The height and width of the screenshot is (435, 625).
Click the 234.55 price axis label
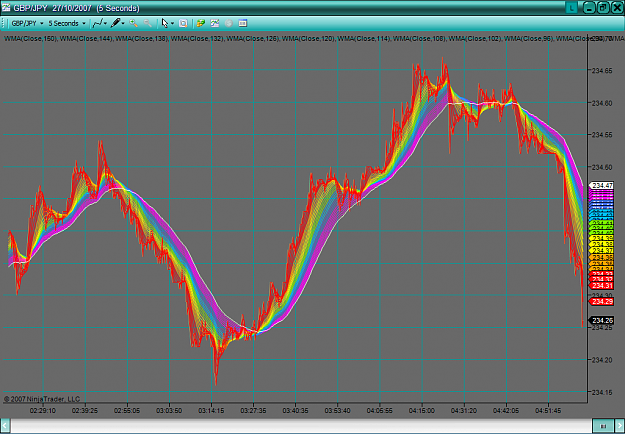coord(601,135)
